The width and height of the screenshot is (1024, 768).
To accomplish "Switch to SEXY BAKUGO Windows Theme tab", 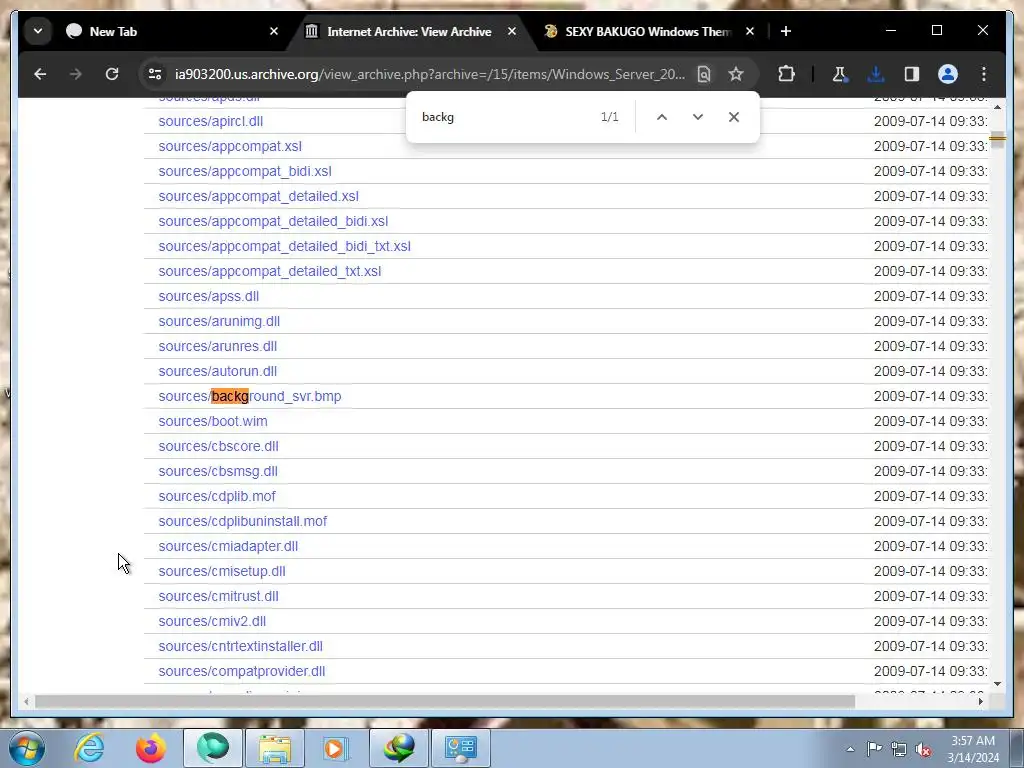I will coord(648,31).
